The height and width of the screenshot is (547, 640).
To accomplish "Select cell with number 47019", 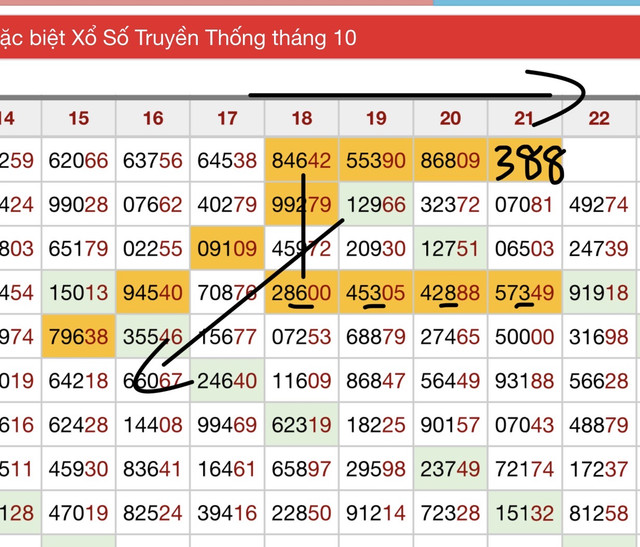I will [x=78, y=513].
